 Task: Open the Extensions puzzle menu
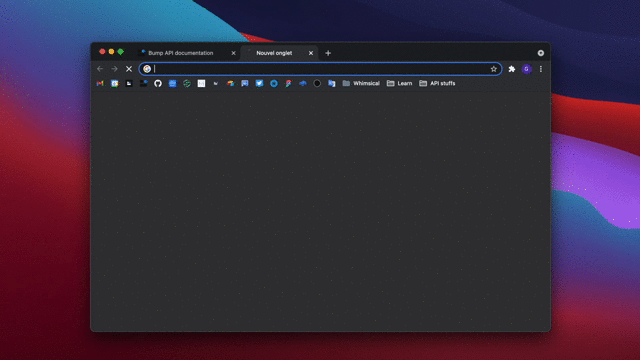tap(512, 69)
